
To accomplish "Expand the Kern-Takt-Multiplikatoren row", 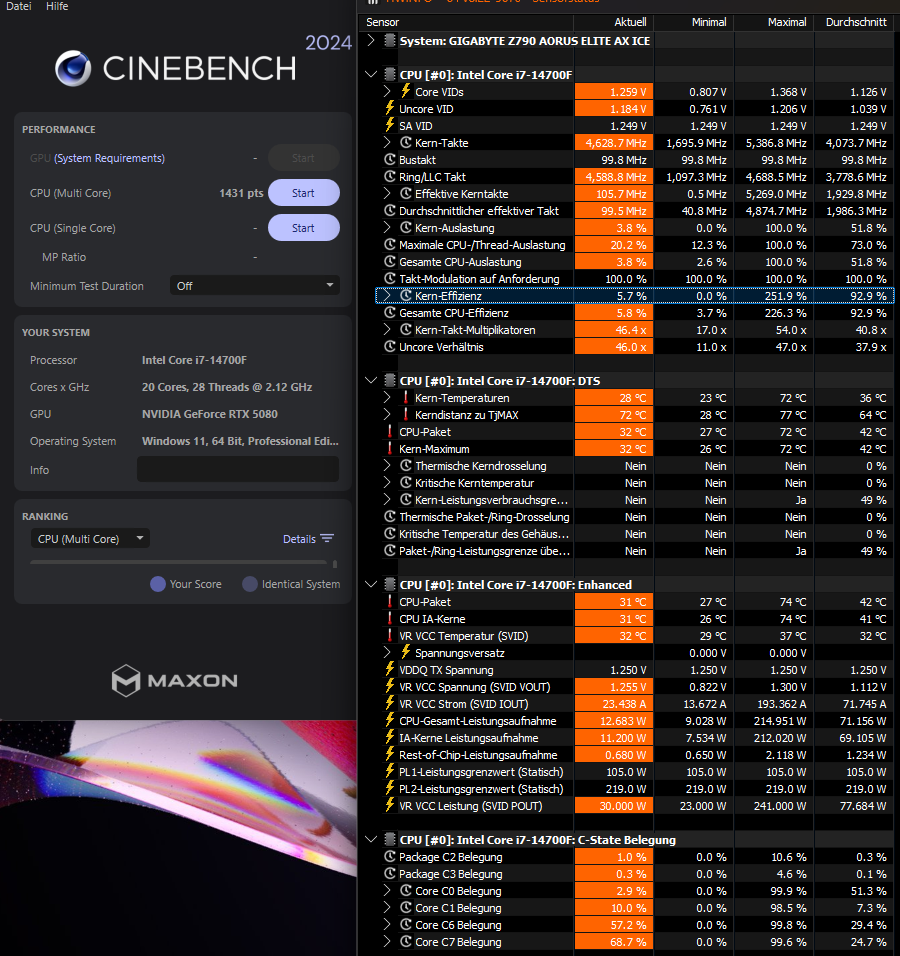I will [x=388, y=330].
